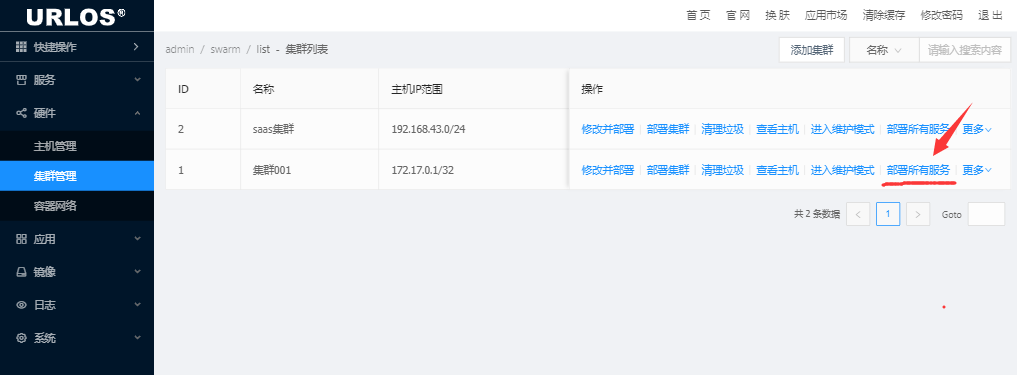The image size is (1017, 375).
Task: Collapse the 硬件 menu chevron
Action: pyautogui.click(x=138, y=113)
